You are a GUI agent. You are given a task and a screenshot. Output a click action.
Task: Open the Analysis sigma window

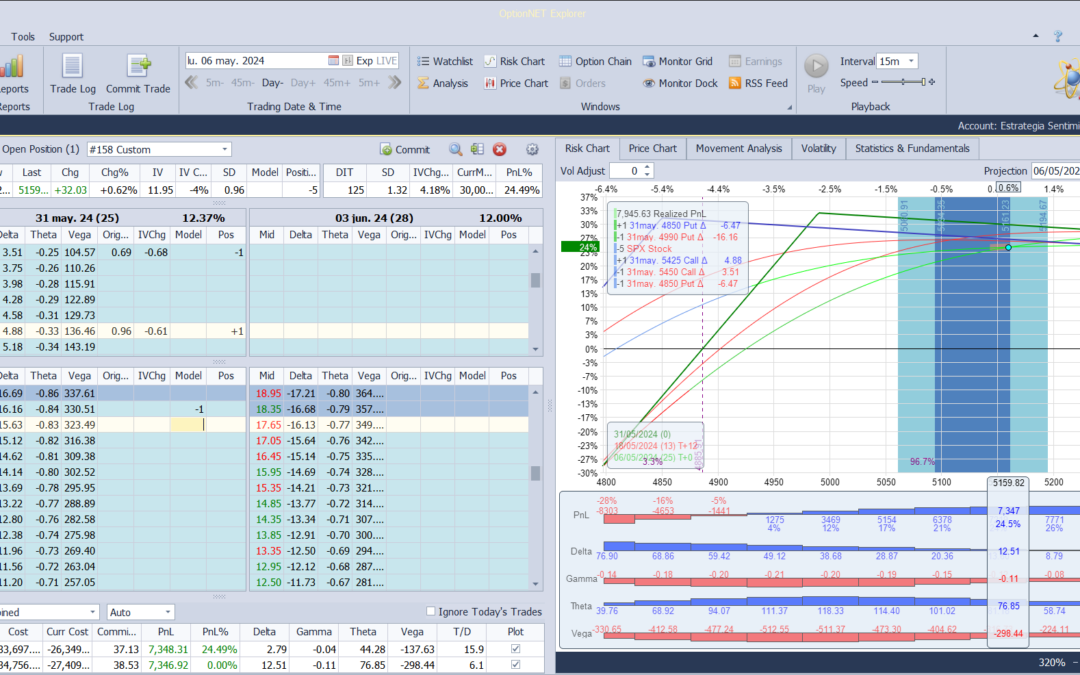pyautogui.click(x=443, y=83)
